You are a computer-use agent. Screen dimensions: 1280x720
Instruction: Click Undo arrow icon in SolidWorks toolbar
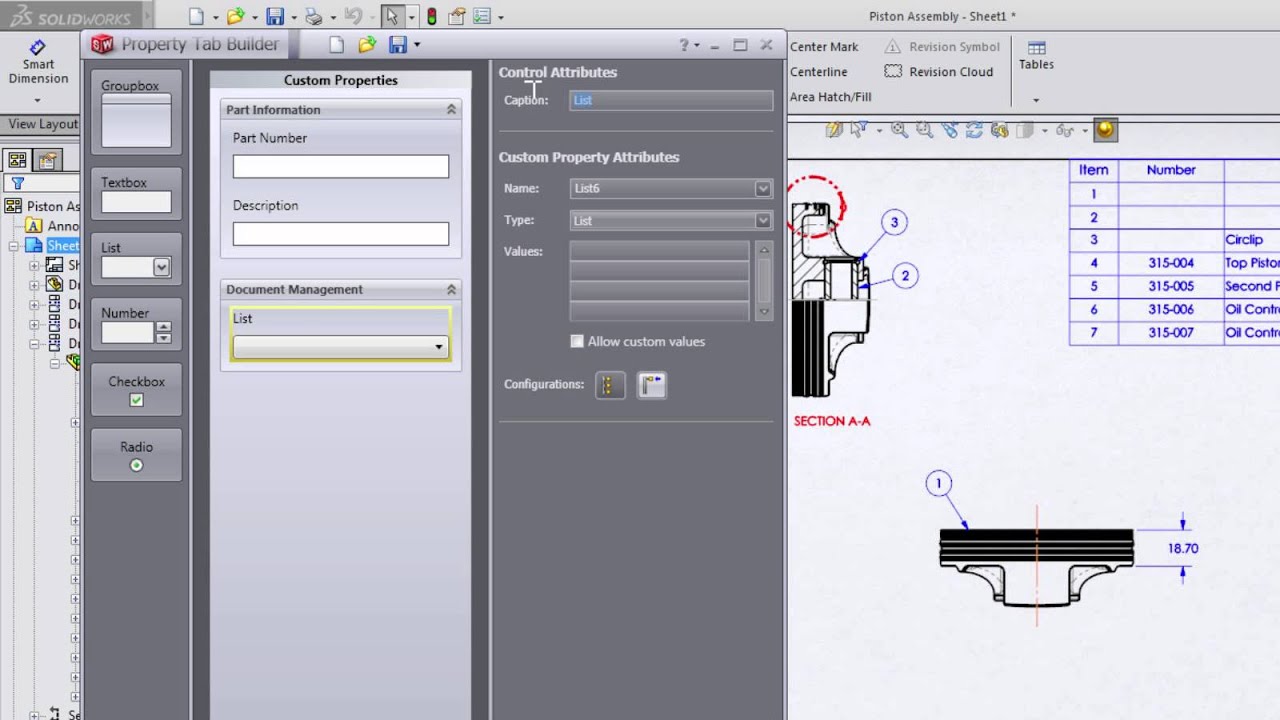click(x=352, y=16)
